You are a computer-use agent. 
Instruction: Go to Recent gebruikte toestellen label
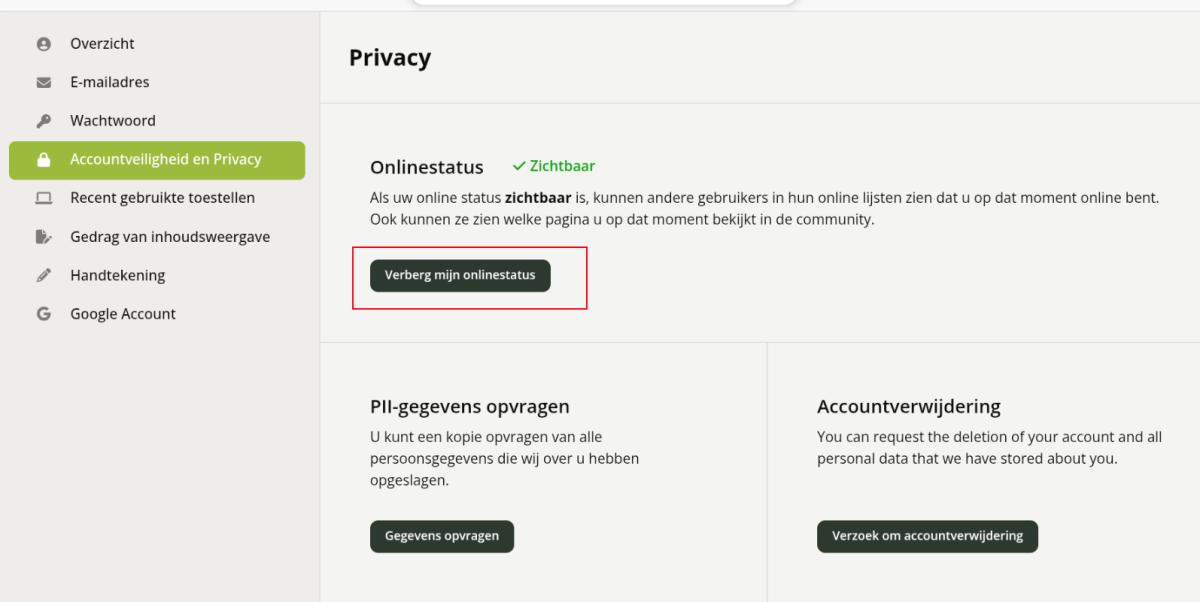click(162, 198)
